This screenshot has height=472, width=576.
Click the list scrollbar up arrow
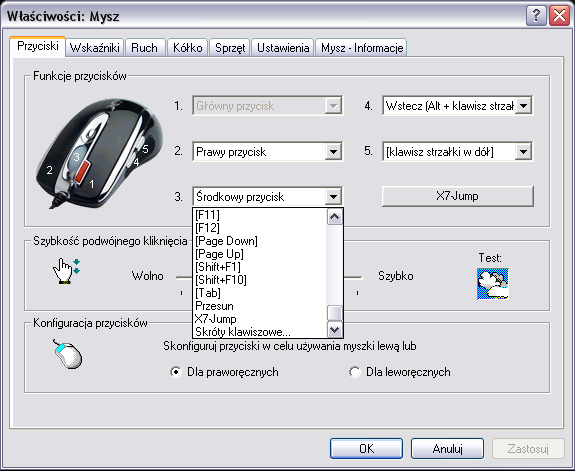click(335, 217)
